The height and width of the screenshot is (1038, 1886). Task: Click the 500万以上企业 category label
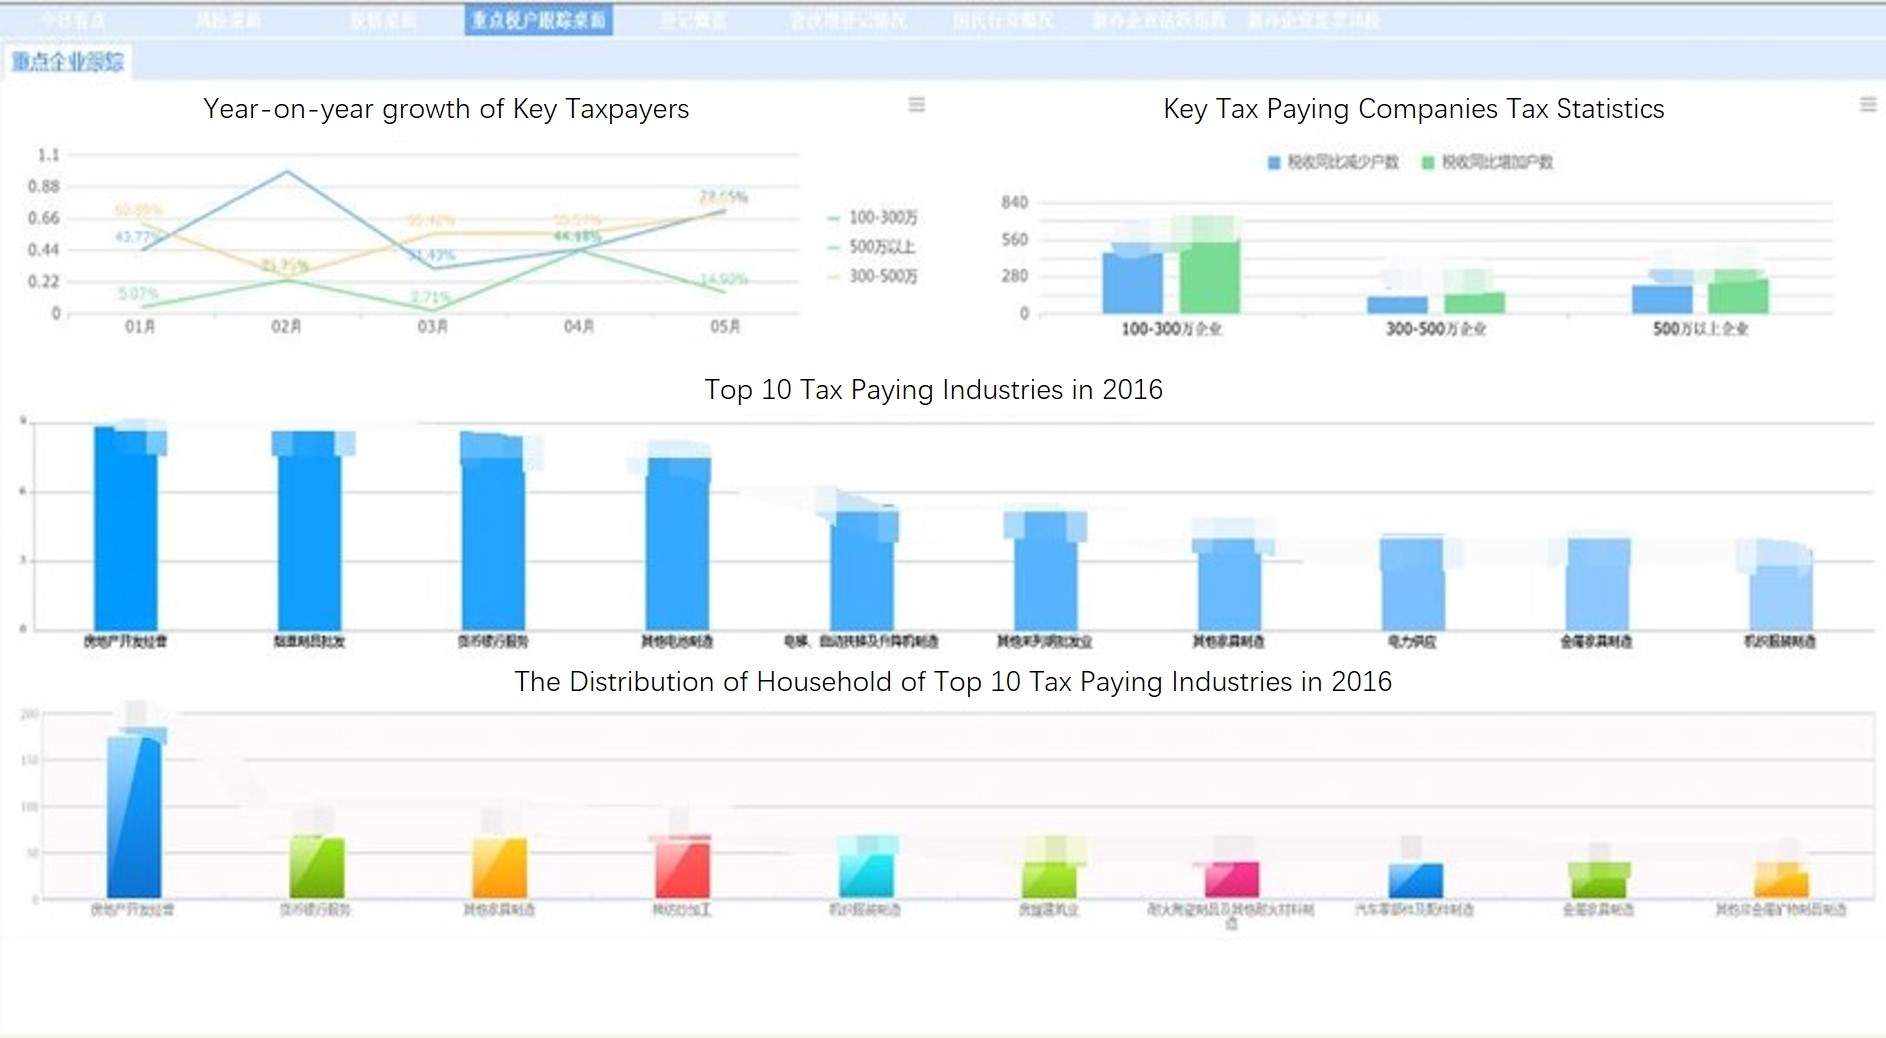tap(1700, 329)
